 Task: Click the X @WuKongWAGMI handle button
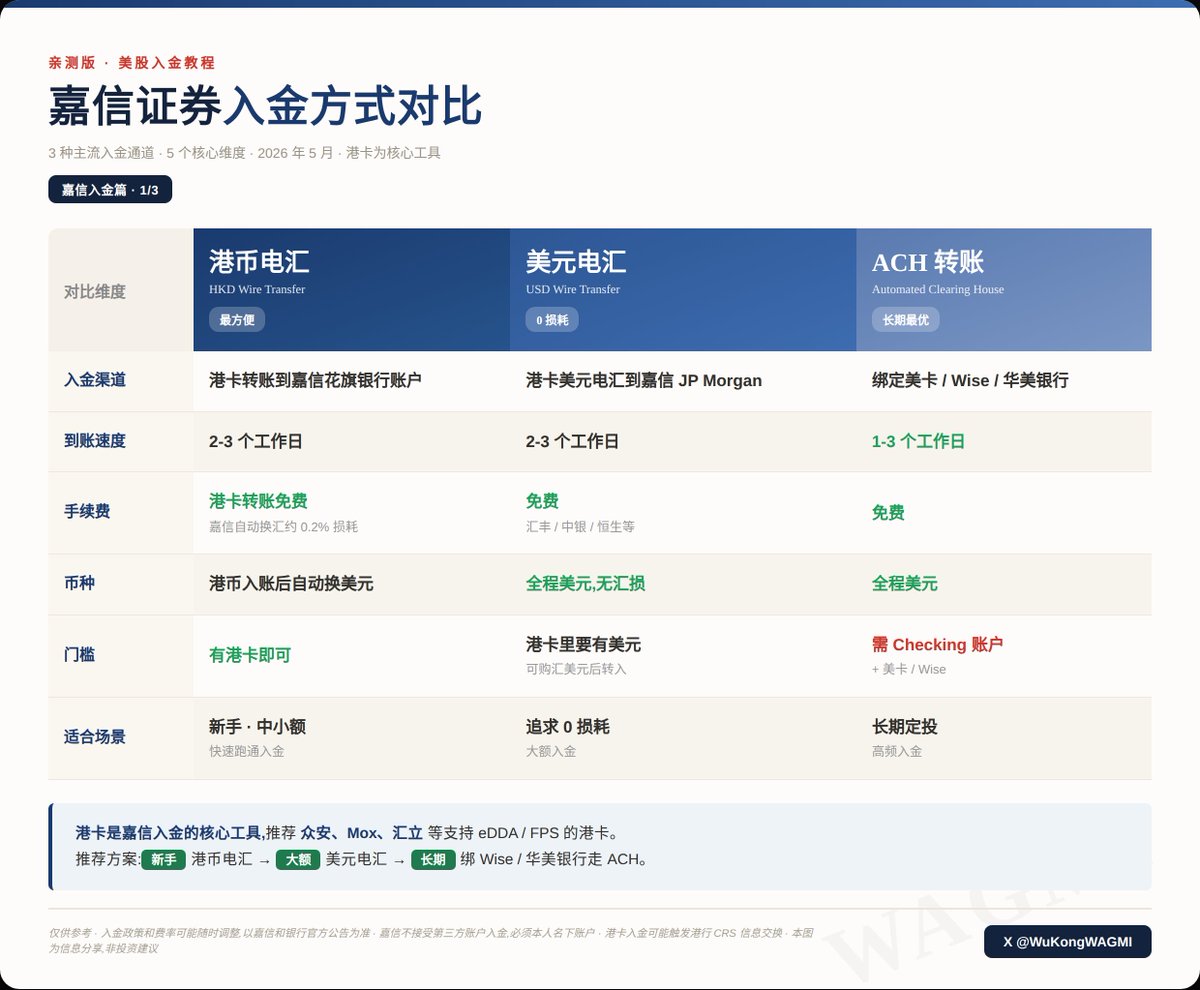pyautogui.click(x=1067, y=942)
